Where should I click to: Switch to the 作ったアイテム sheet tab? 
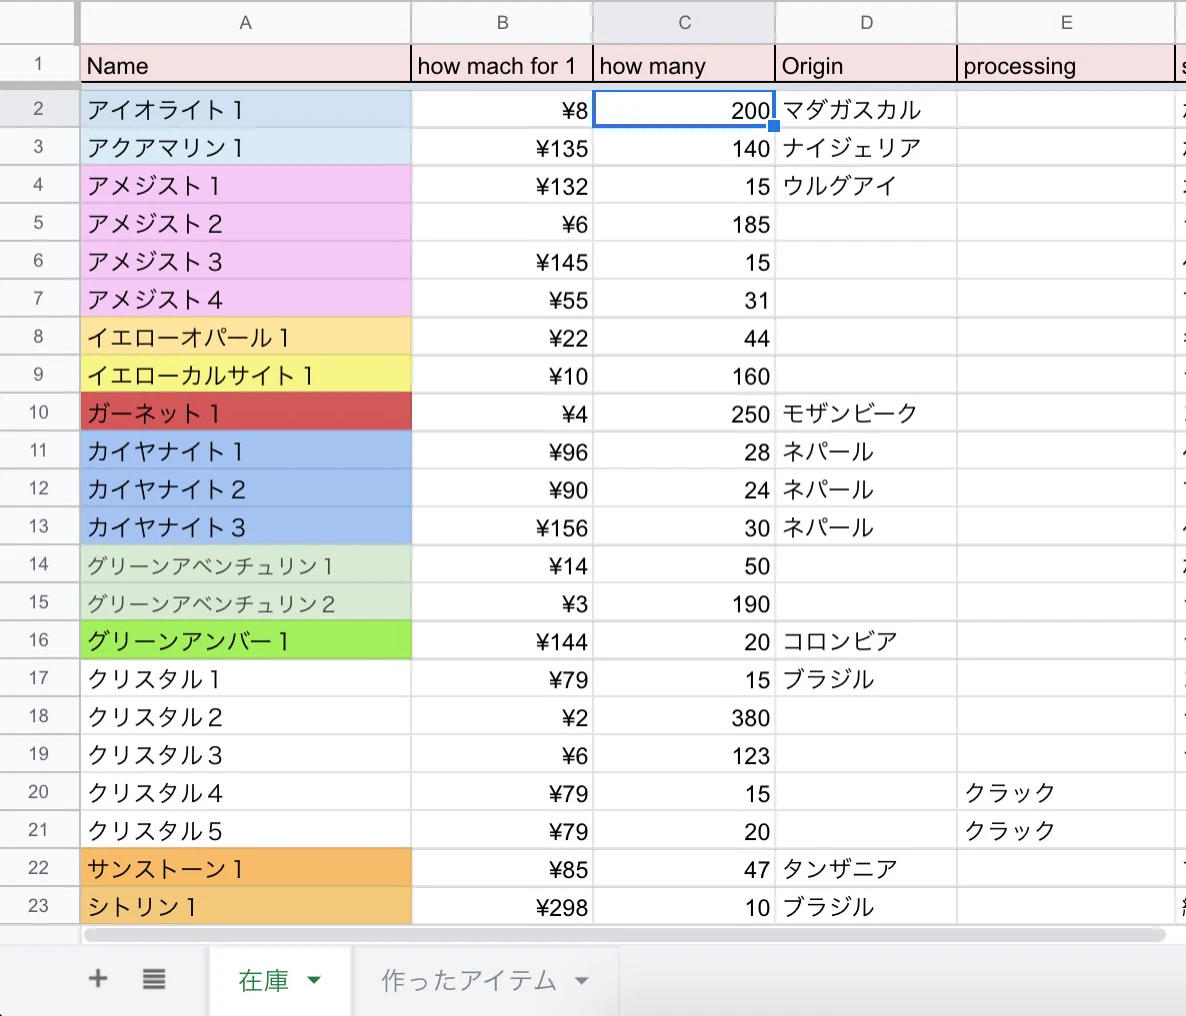click(470, 981)
